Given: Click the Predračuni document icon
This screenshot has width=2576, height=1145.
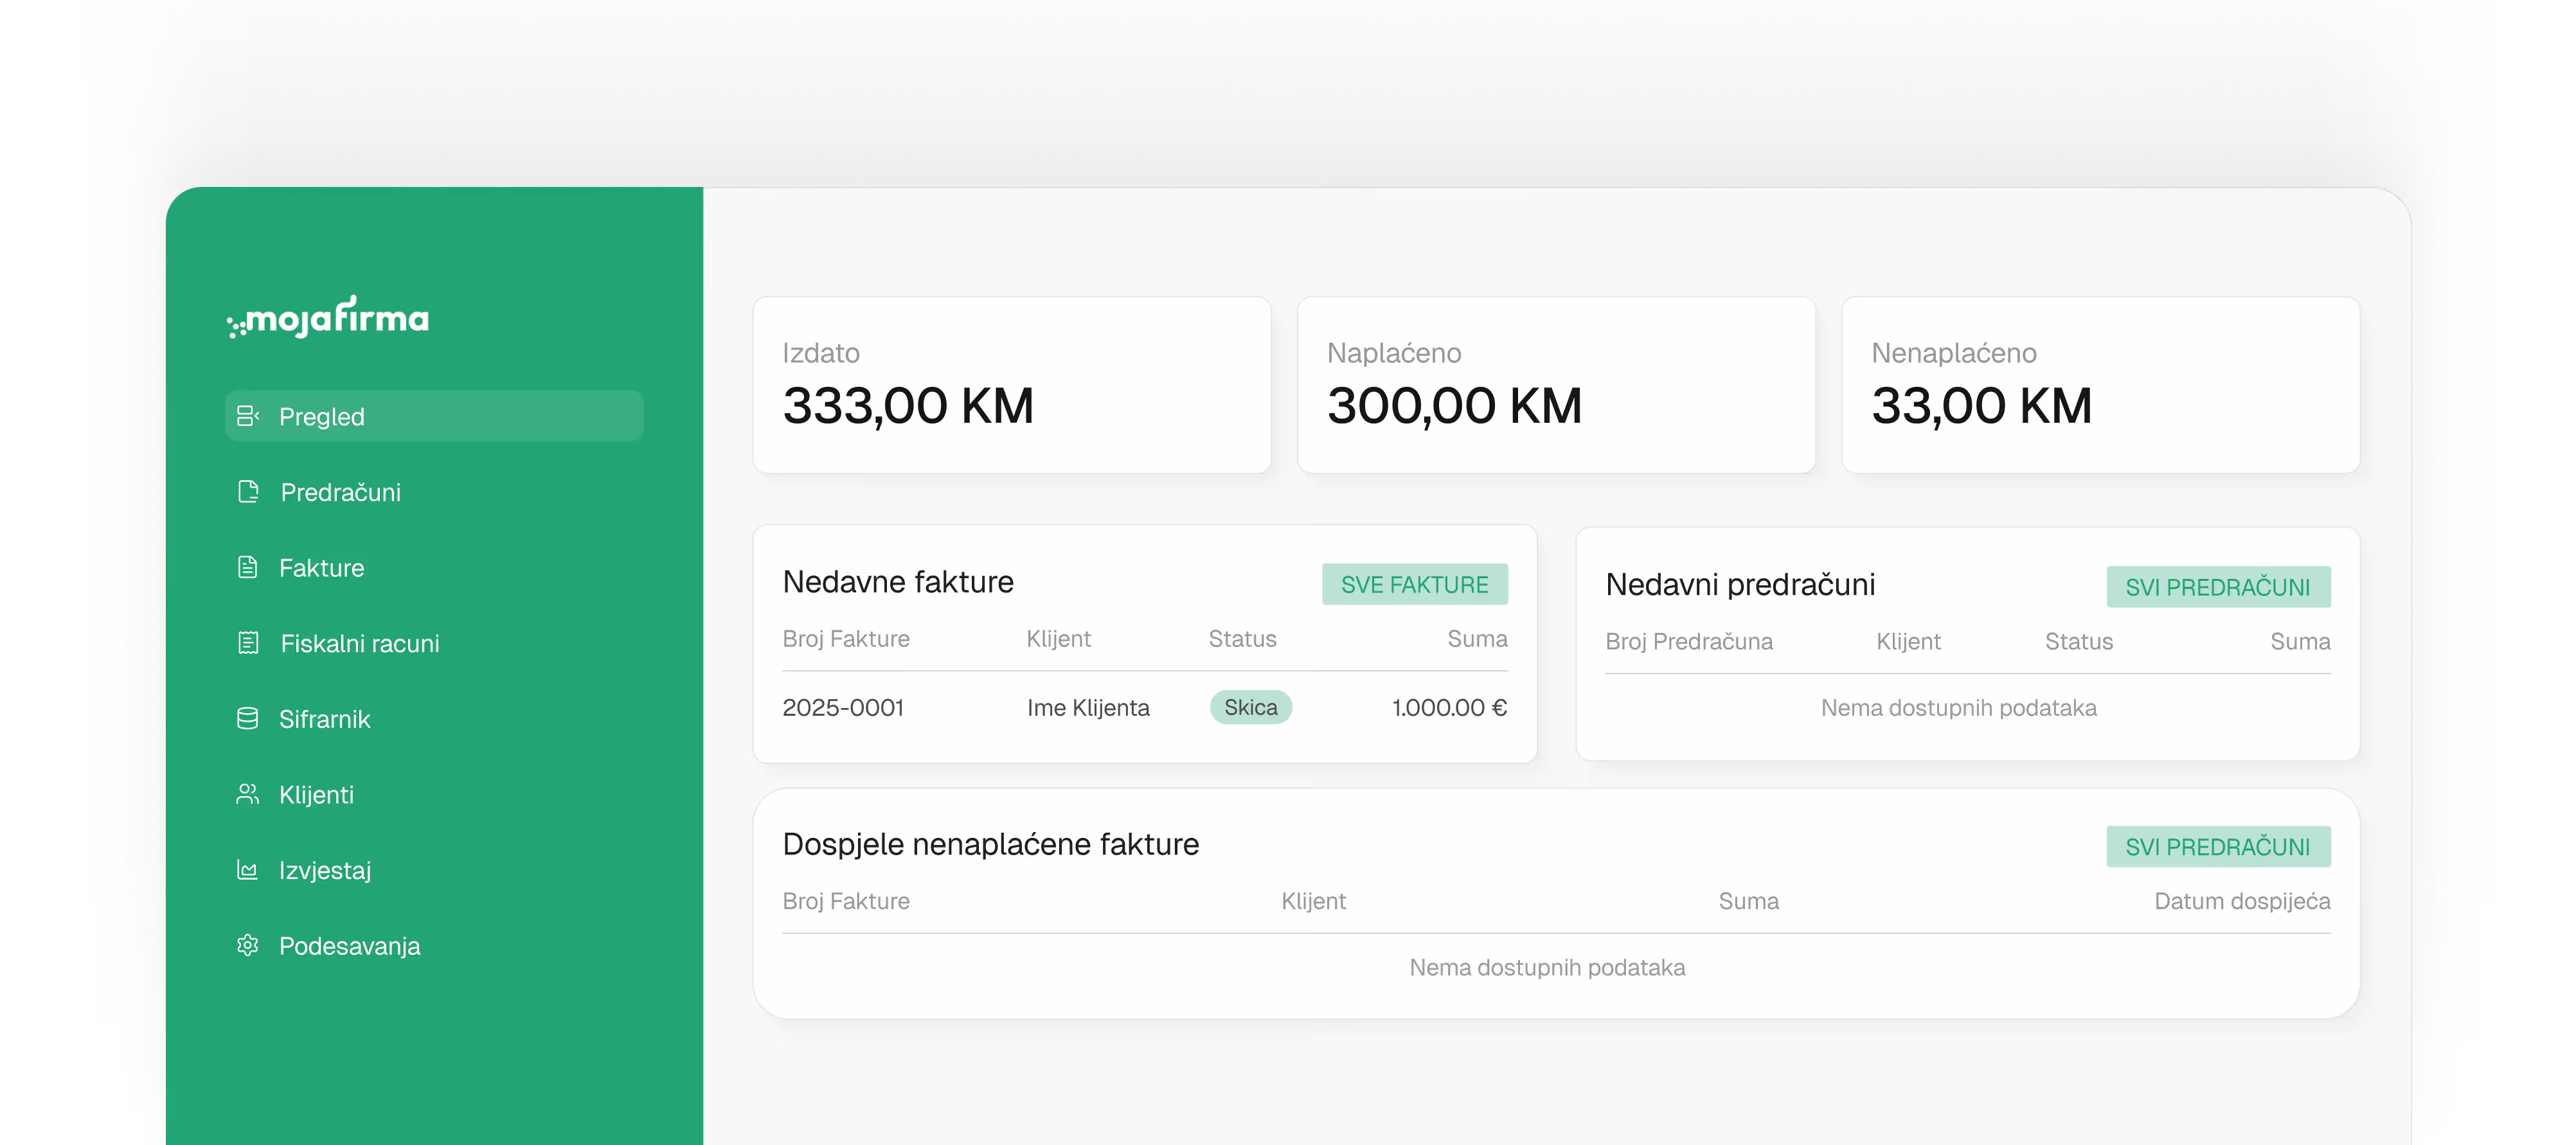Looking at the screenshot, I should tap(248, 491).
